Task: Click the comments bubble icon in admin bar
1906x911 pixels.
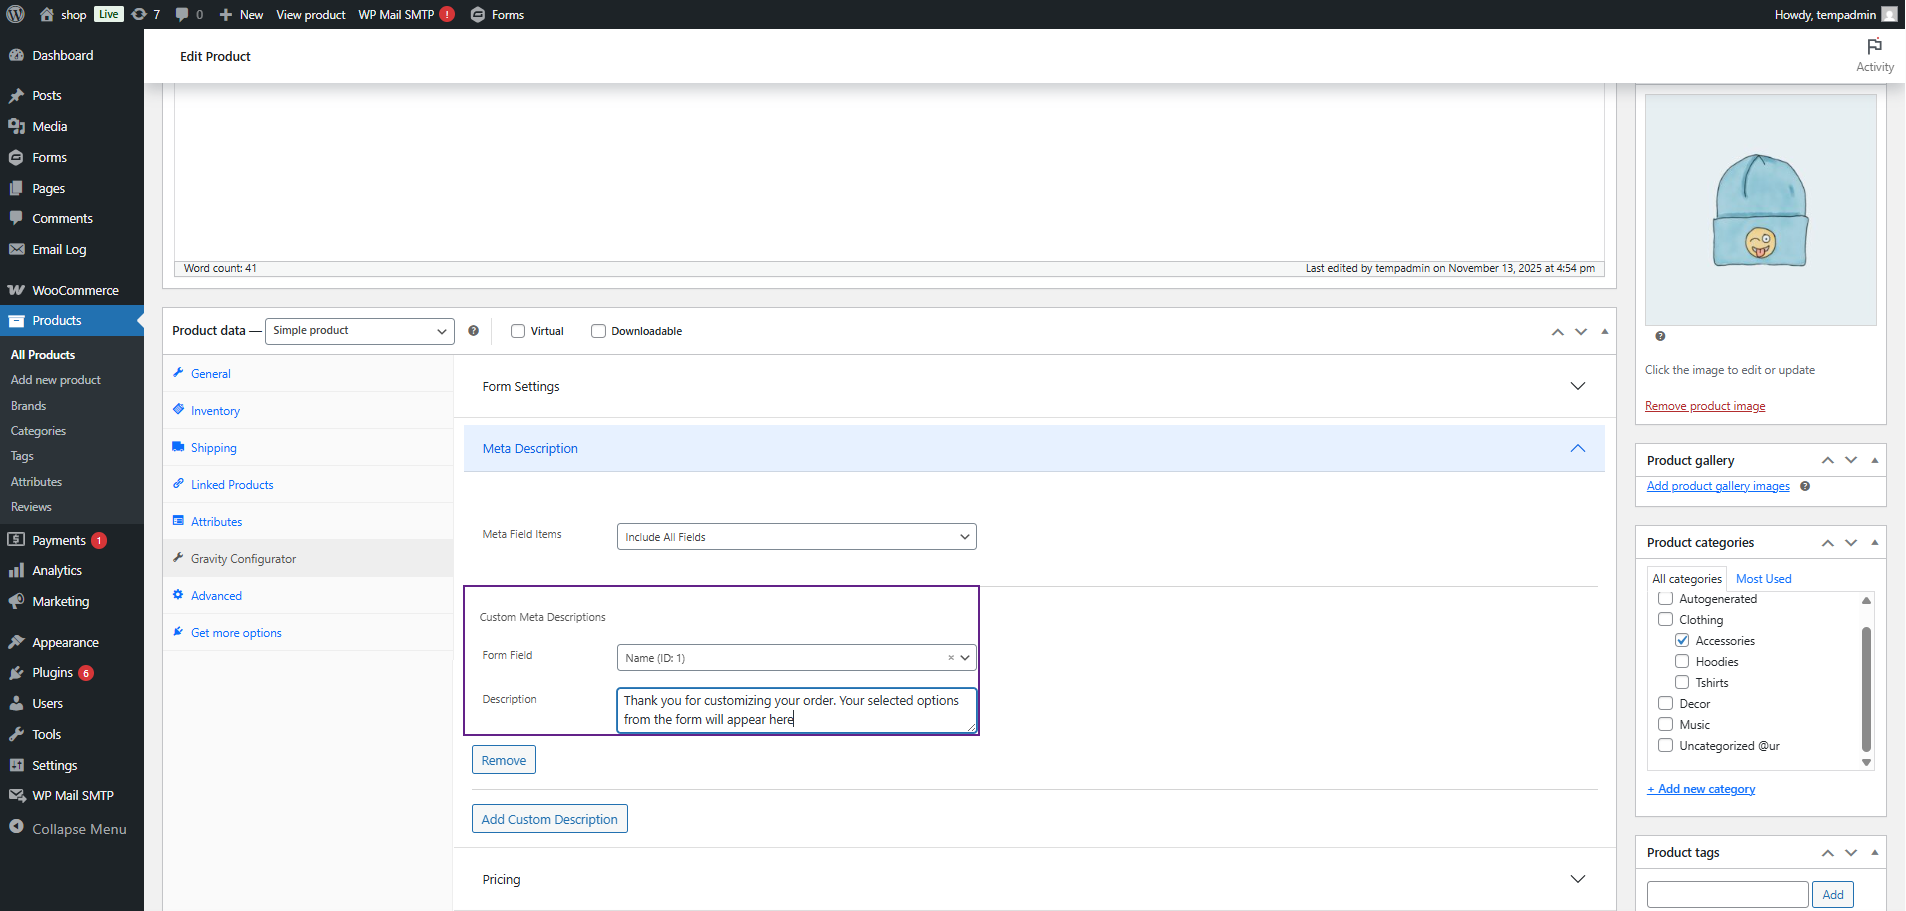Action: pyautogui.click(x=182, y=14)
